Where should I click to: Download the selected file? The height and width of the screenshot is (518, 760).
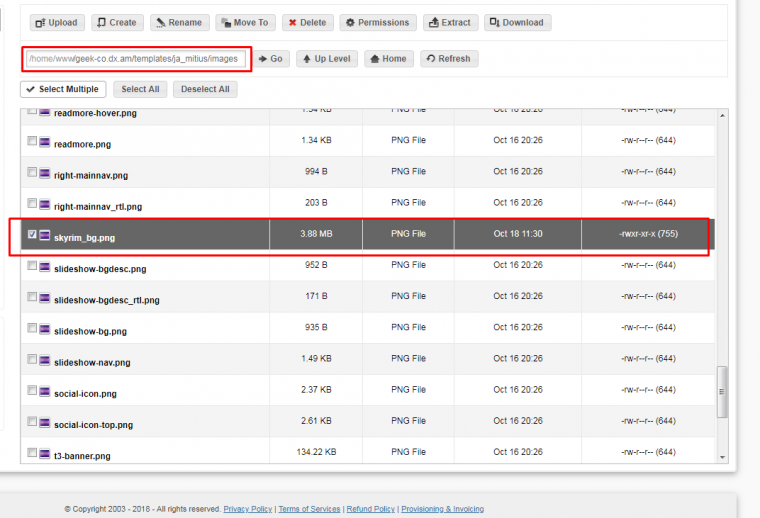tap(517, 22)
